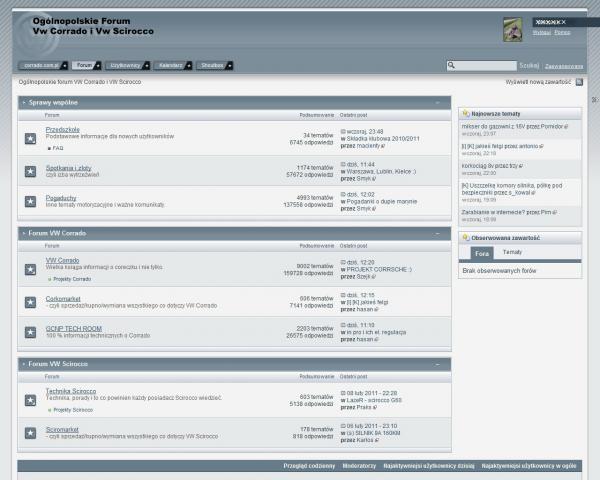Open the Forum menu item

[x=85, y=65]
